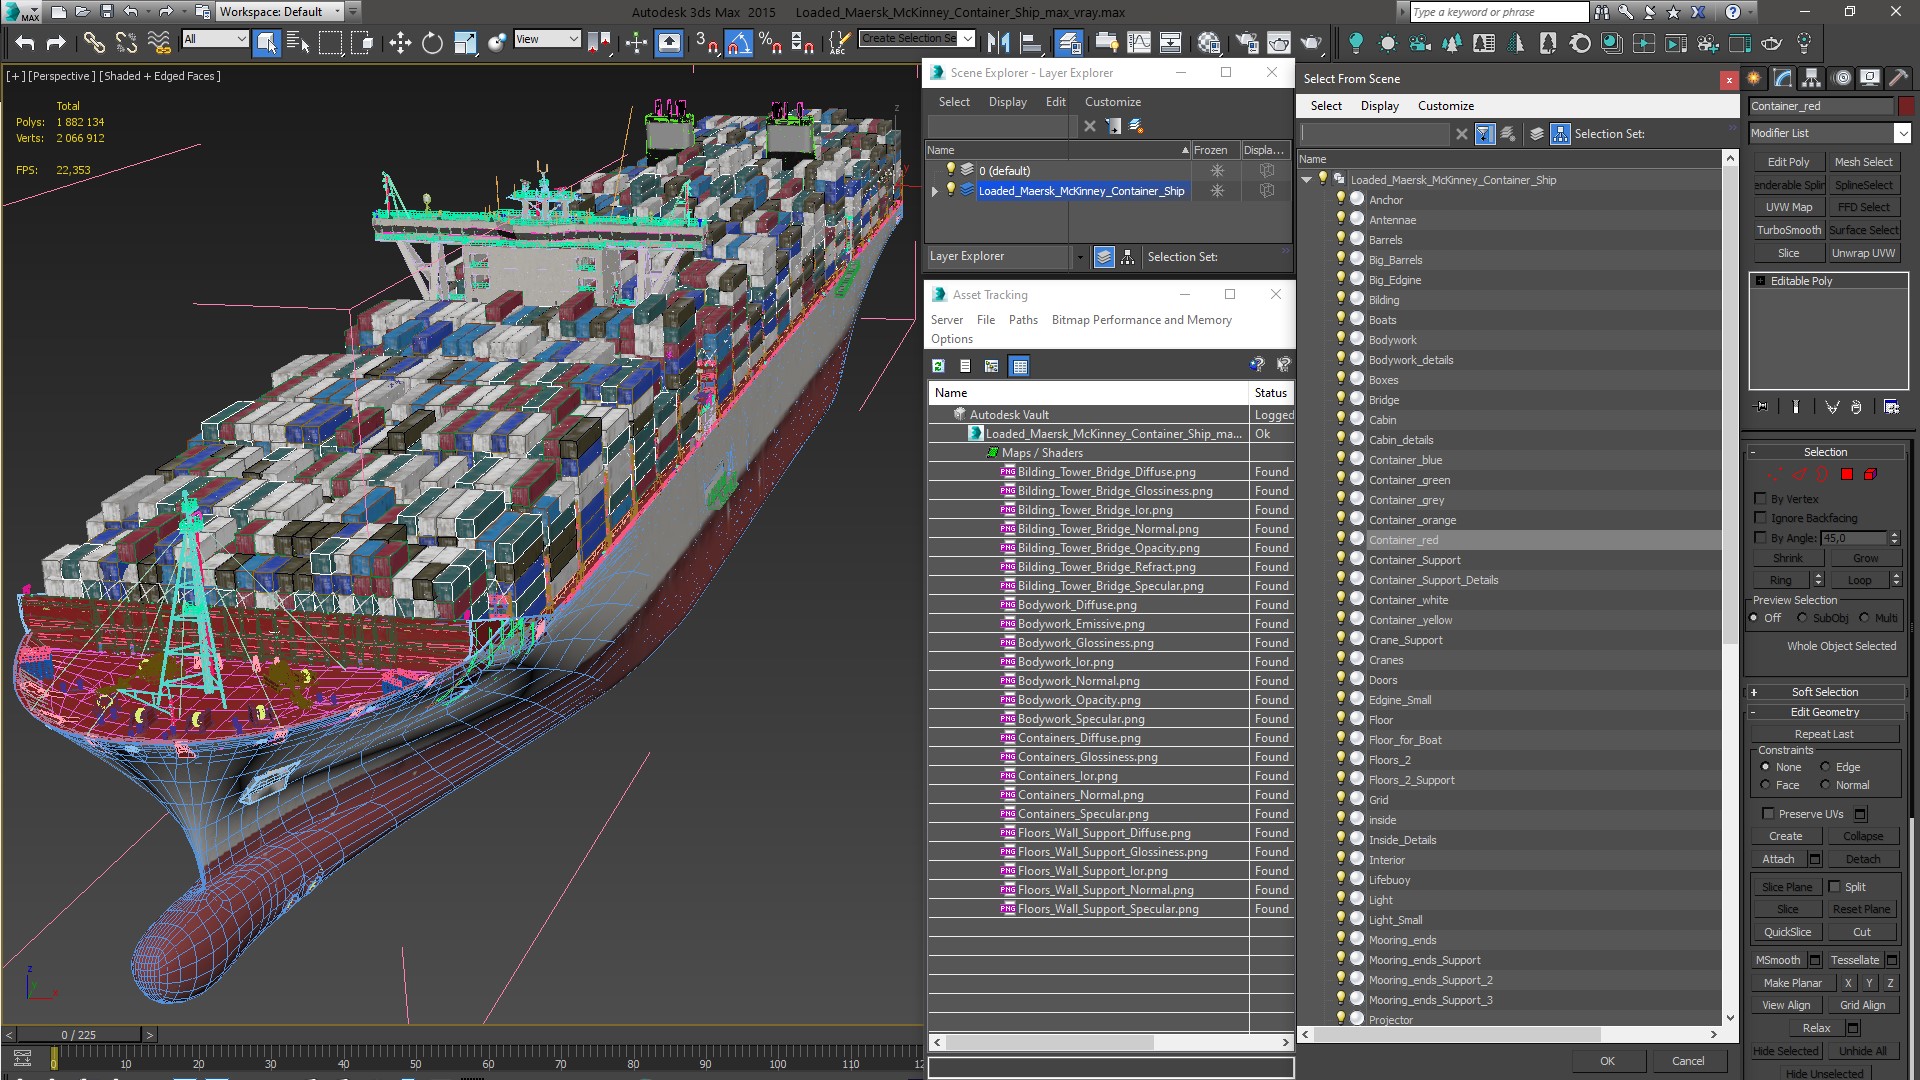
Task: Select Polygon sub-object level
Action: (1847, 475)
